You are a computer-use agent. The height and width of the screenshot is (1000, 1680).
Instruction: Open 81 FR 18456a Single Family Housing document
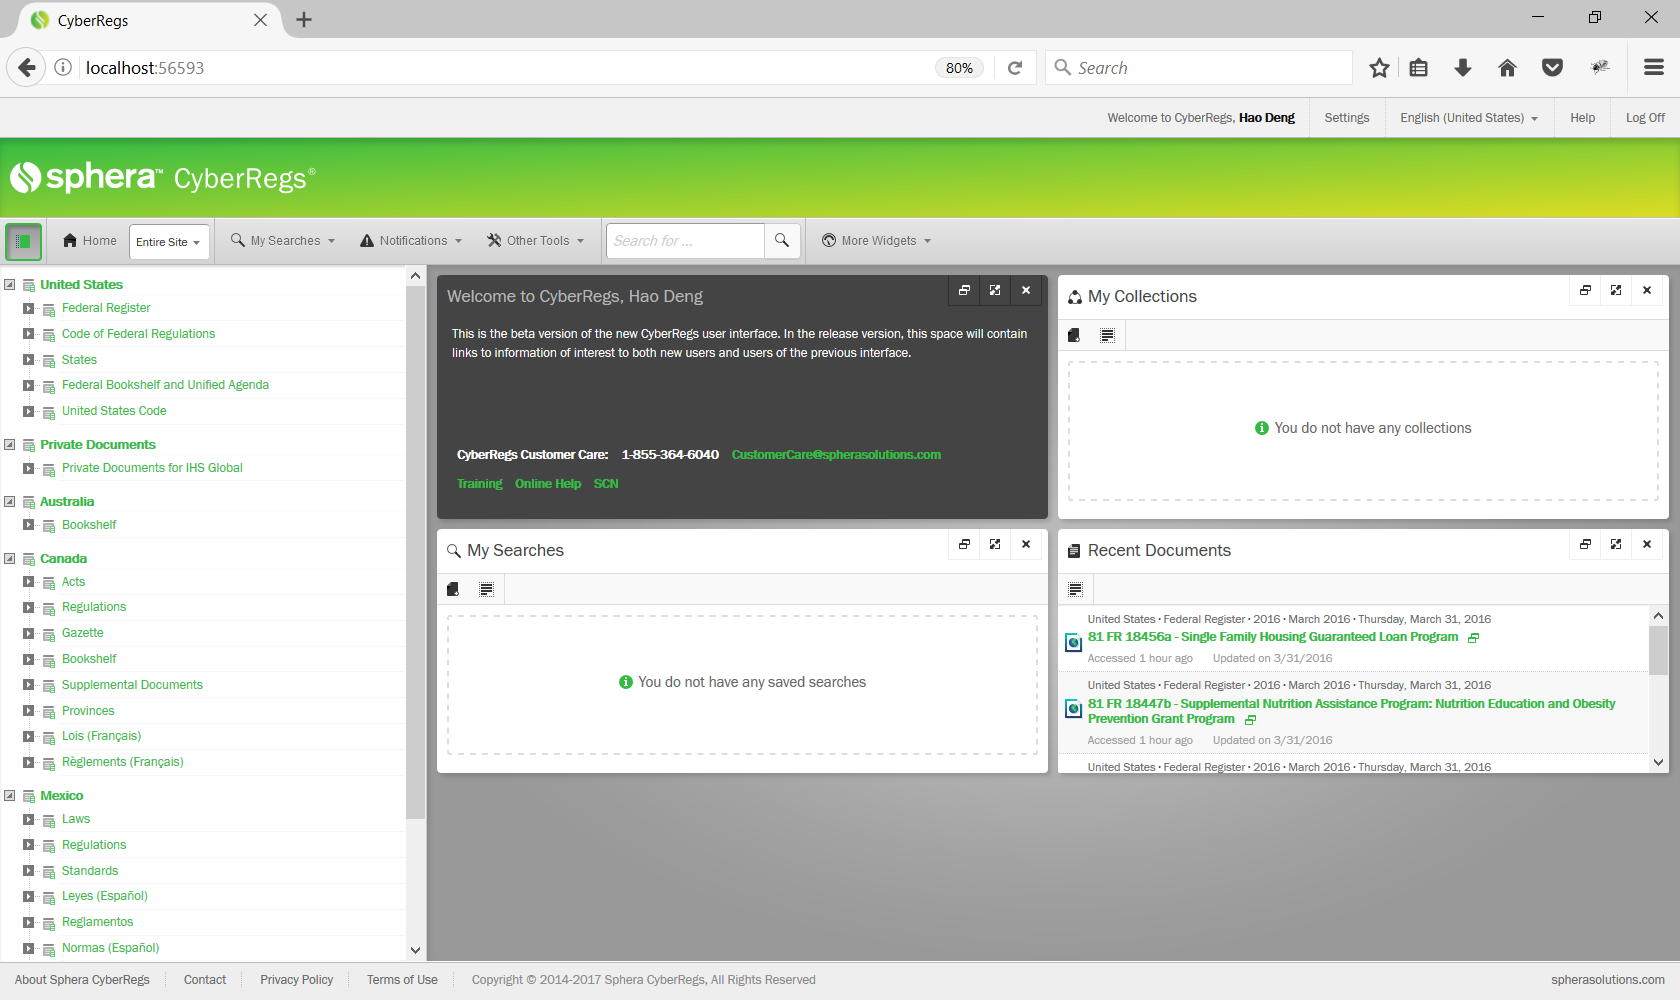click(x=1273, y=637)
